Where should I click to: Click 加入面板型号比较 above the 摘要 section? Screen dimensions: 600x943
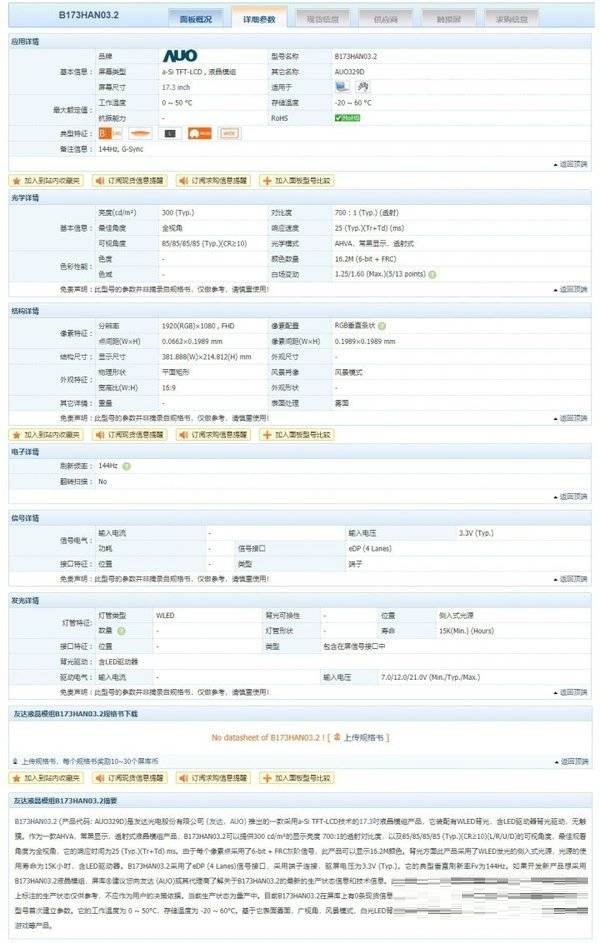pyautogui.click(x=297, y=778)
